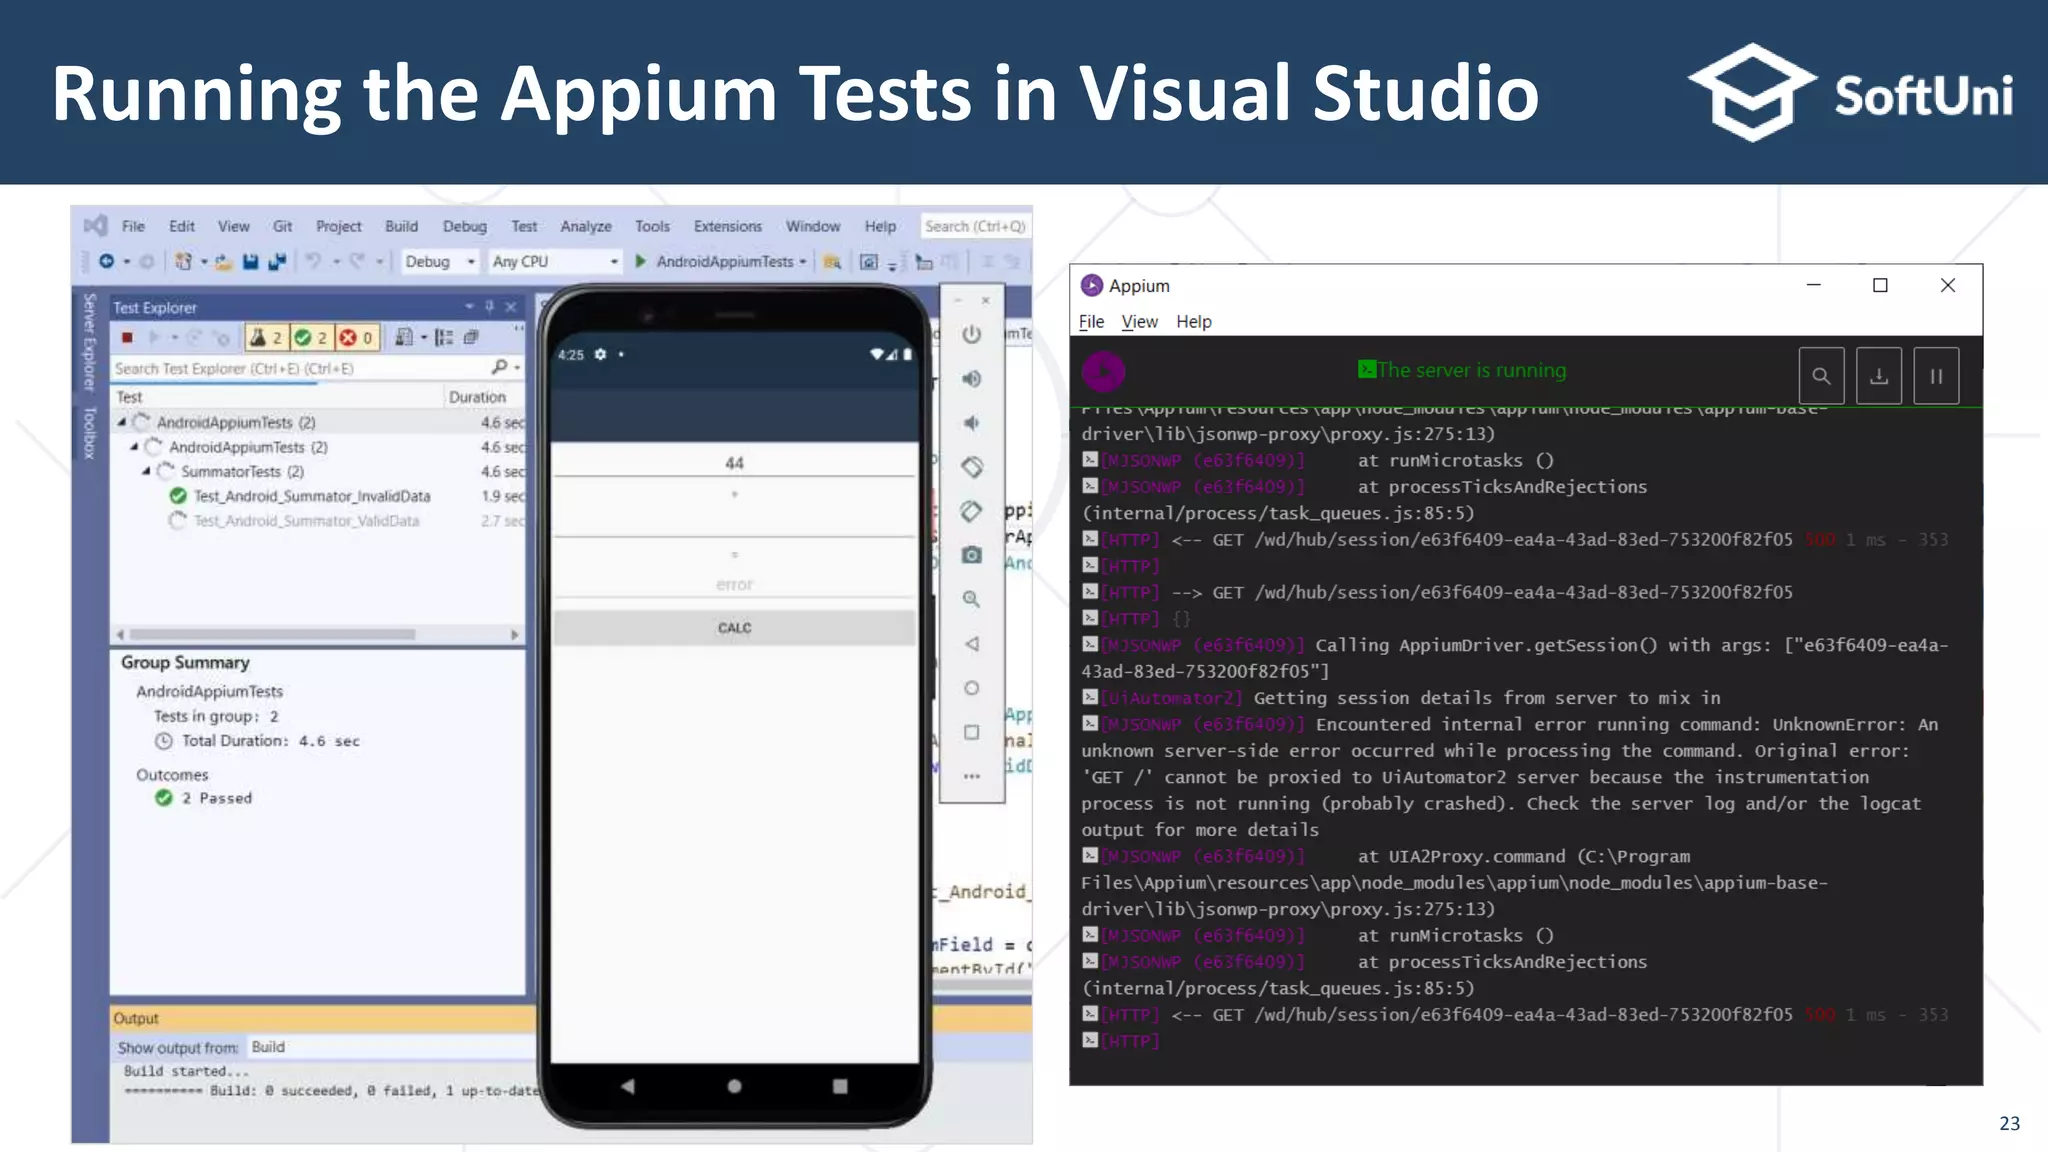Click the Undo icon in Visual Studio
Image resolution: width=2048 pixels, height=1152 pixels.
[x=313, y=261]
